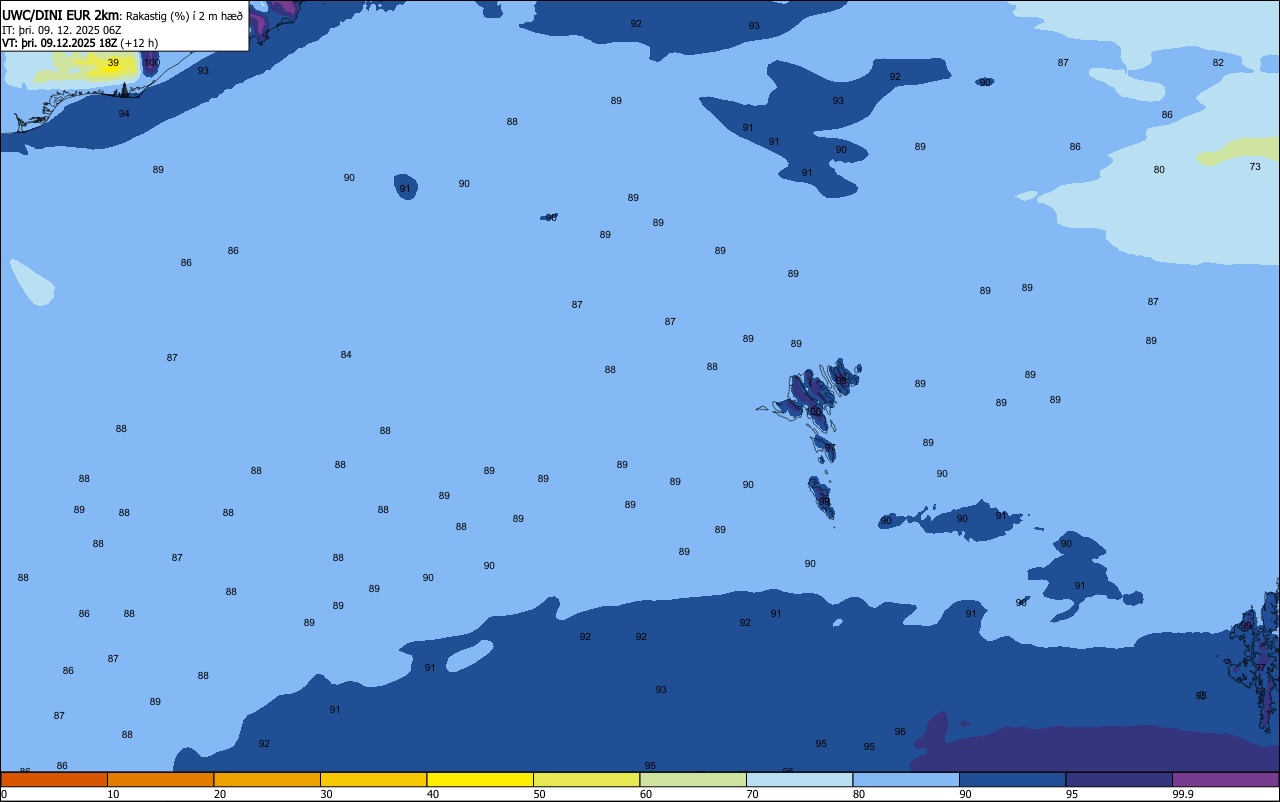This screenshot has width=1280, height=802.
Task: Select the light blue 80–90 legend swatch
Action: (x=906, y=779)
